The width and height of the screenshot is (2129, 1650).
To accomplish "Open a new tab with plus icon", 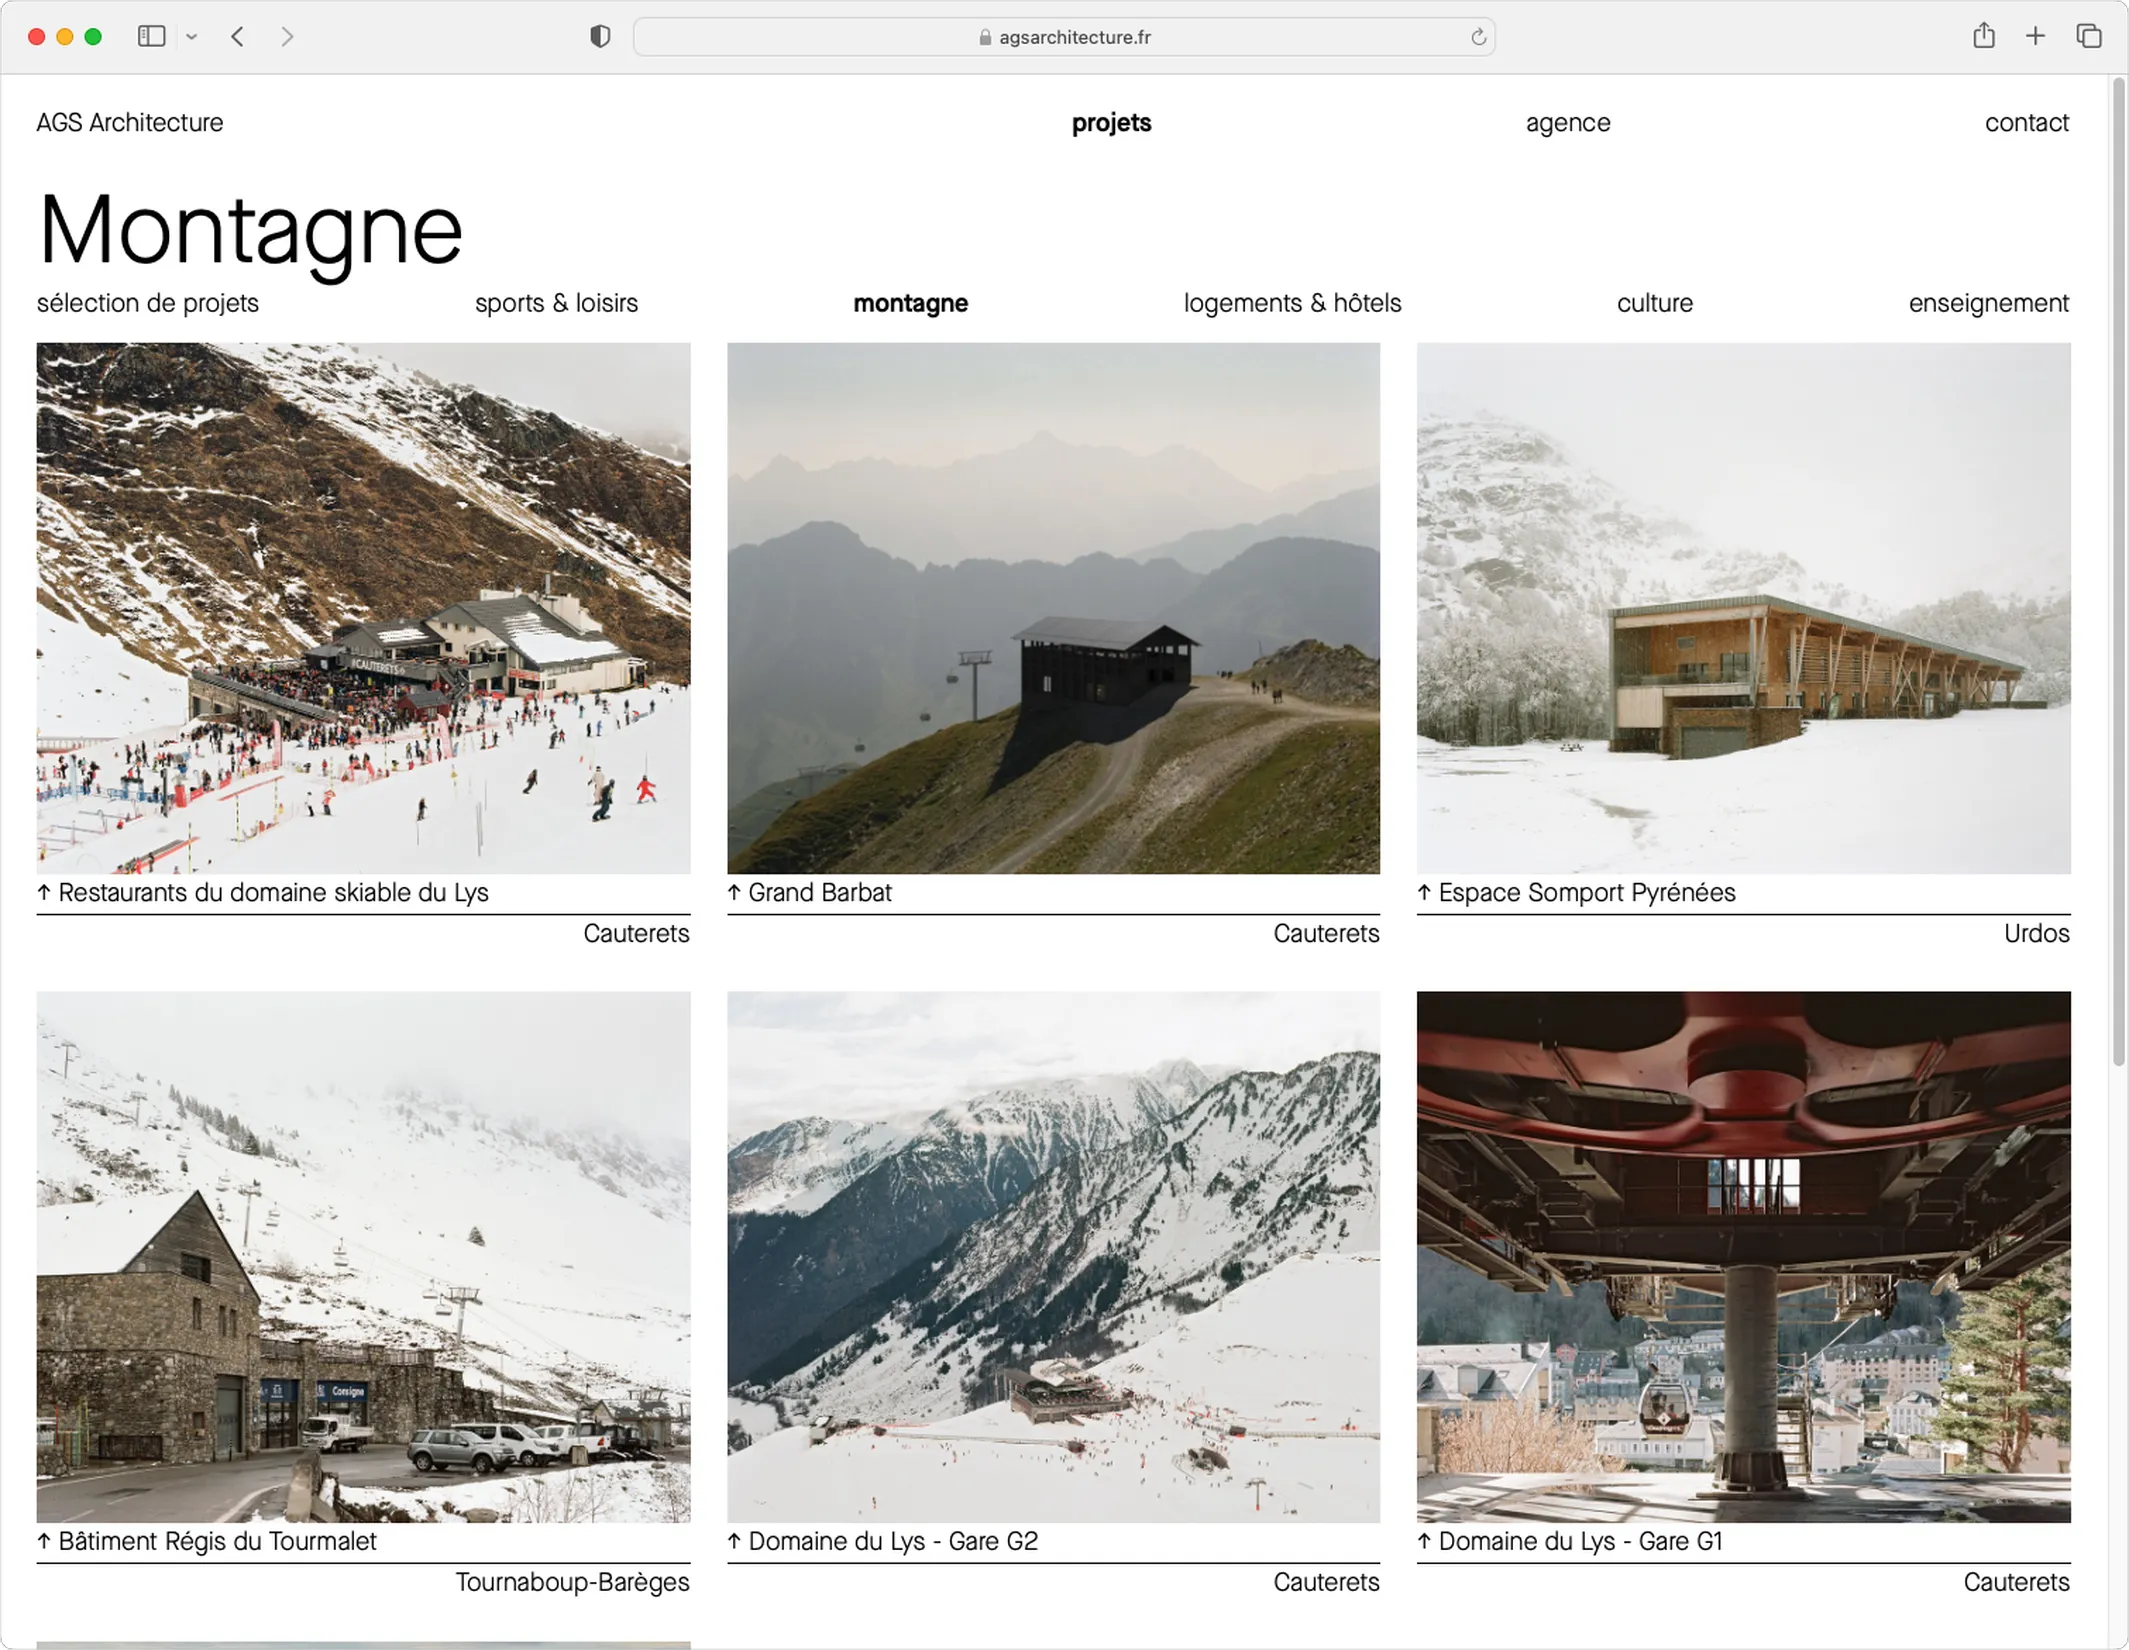I will (2035, 37).
